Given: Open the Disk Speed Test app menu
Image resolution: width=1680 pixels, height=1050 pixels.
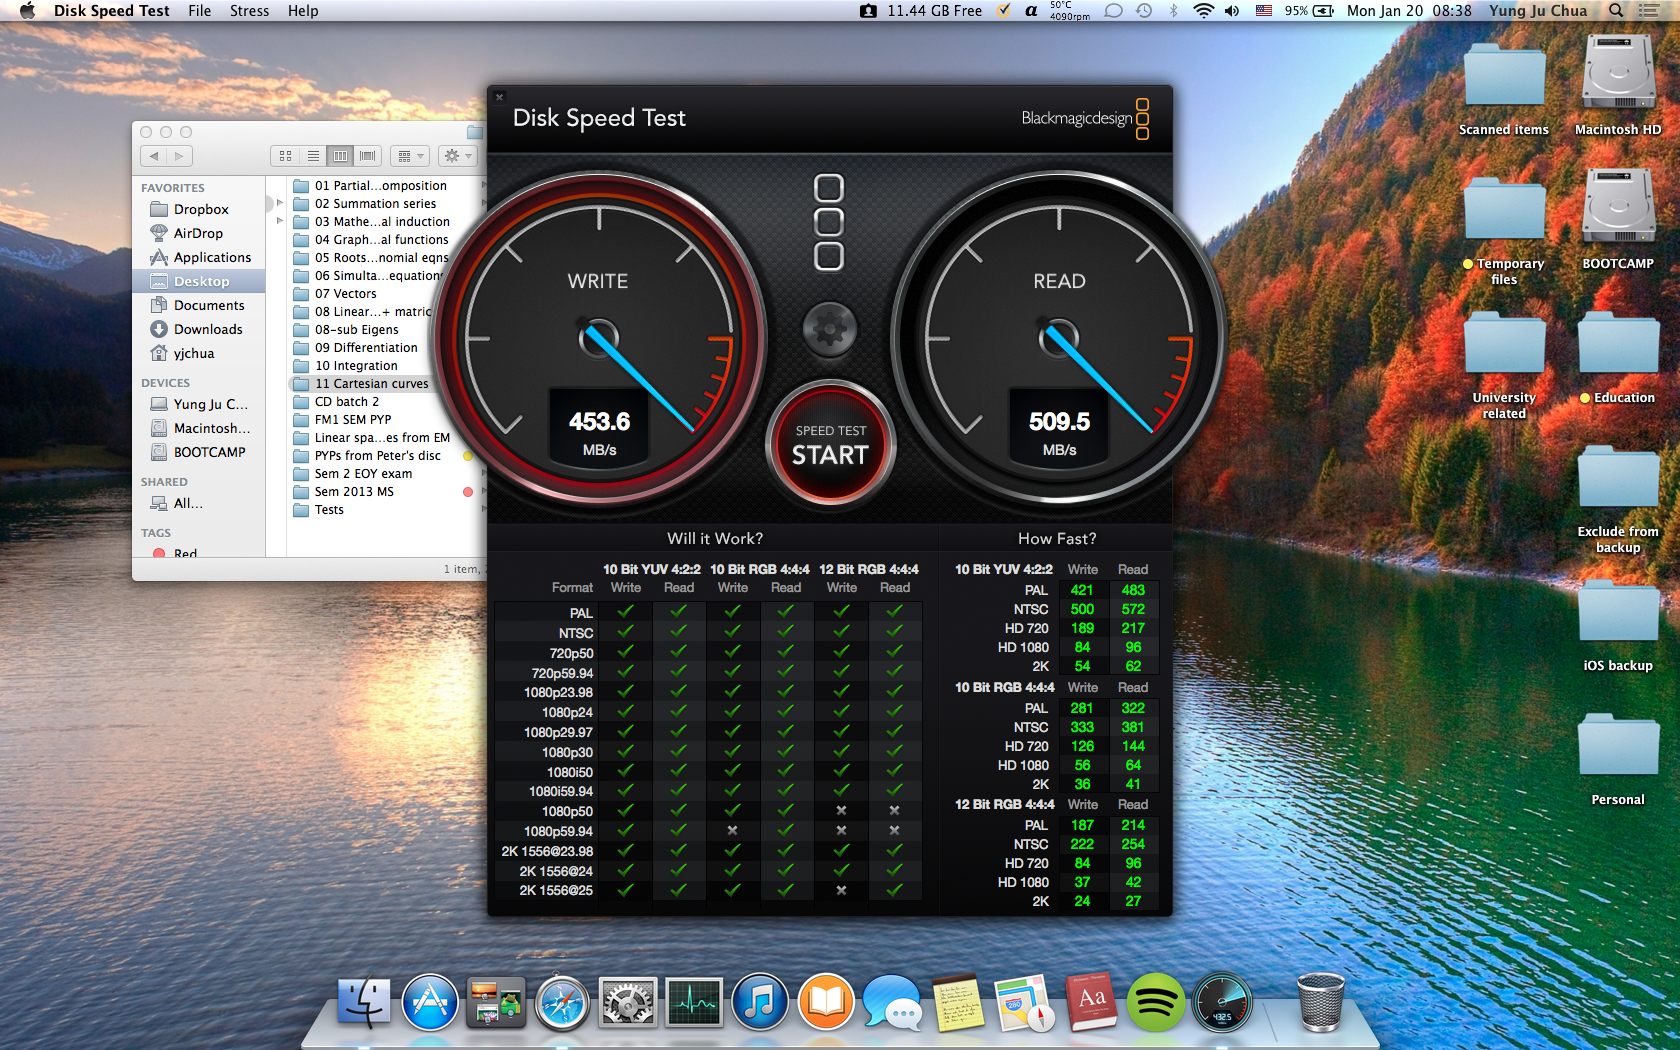Looking at the screenshot, I should tap(112, 11).
